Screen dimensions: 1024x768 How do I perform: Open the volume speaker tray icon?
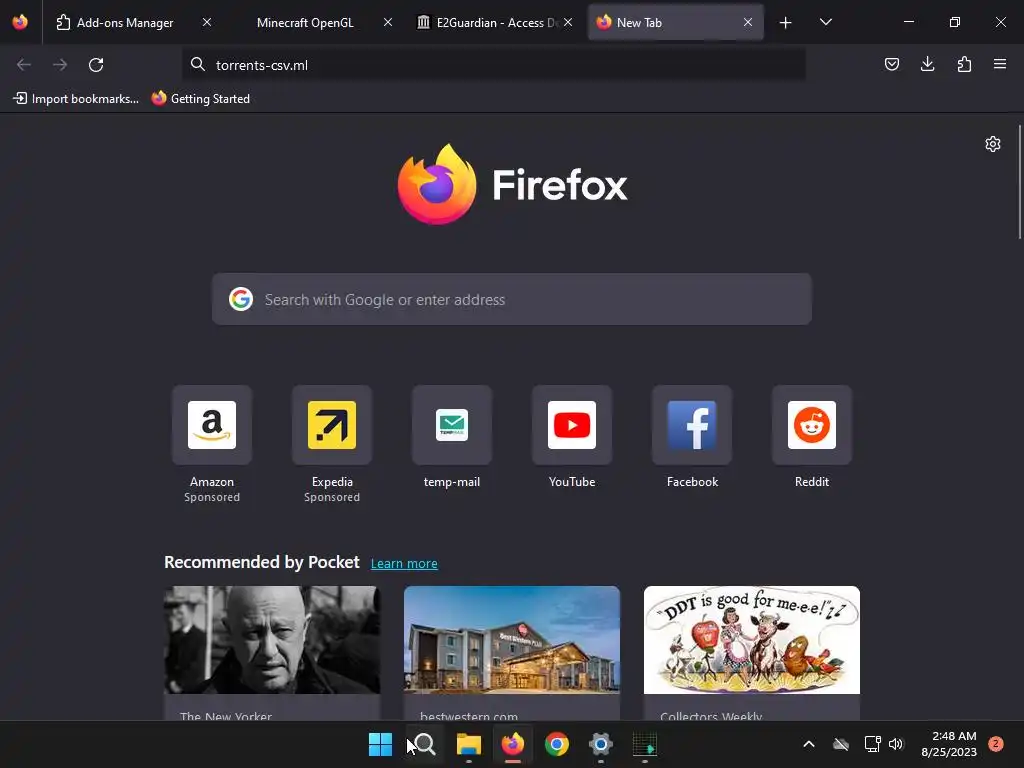[896, 744]
